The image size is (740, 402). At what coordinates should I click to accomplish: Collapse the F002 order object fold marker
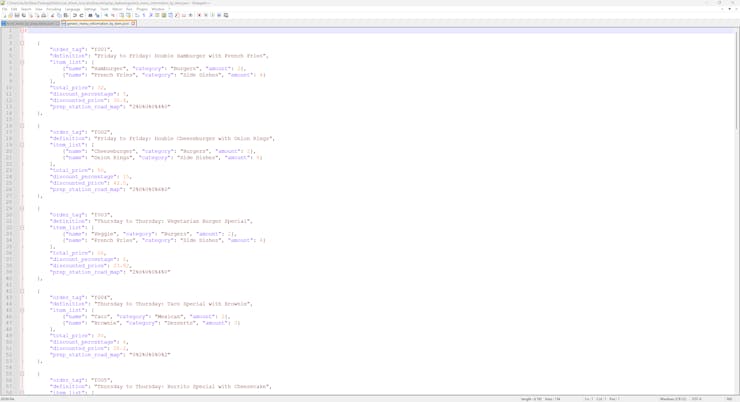(x=22, y=126)
